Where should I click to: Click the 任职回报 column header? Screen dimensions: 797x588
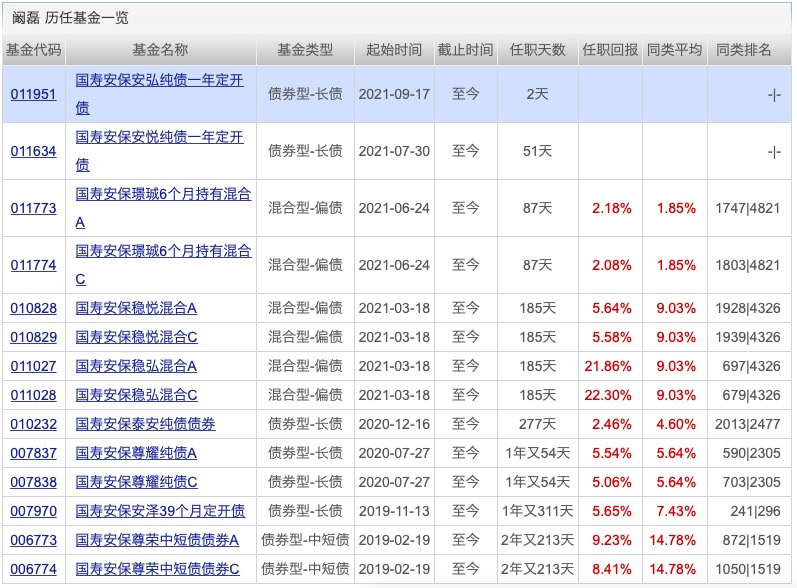point(610,50)
